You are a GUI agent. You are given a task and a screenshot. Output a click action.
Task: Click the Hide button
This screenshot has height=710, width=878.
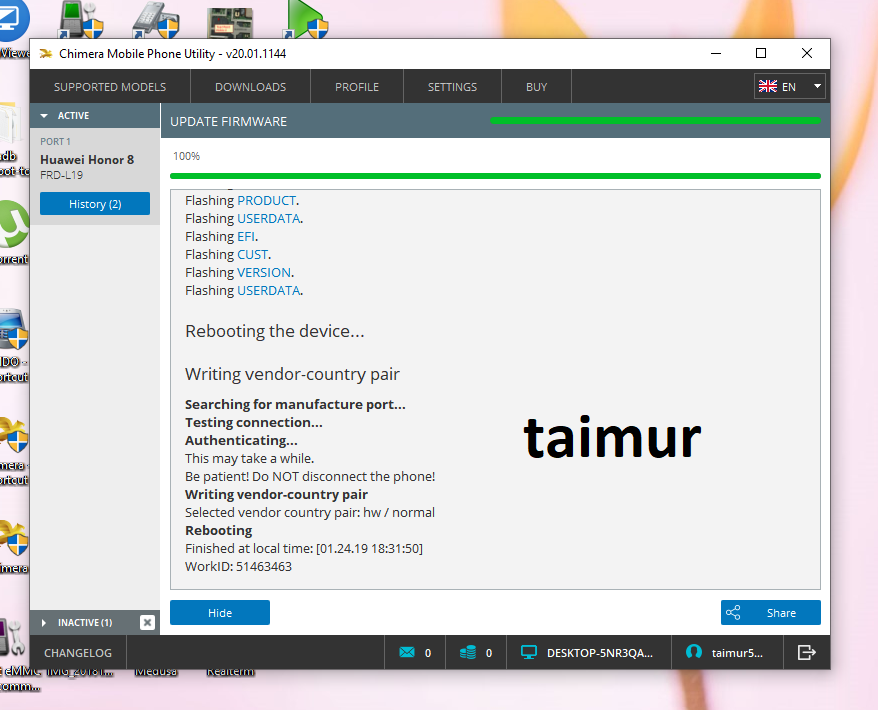click(220, 613)
